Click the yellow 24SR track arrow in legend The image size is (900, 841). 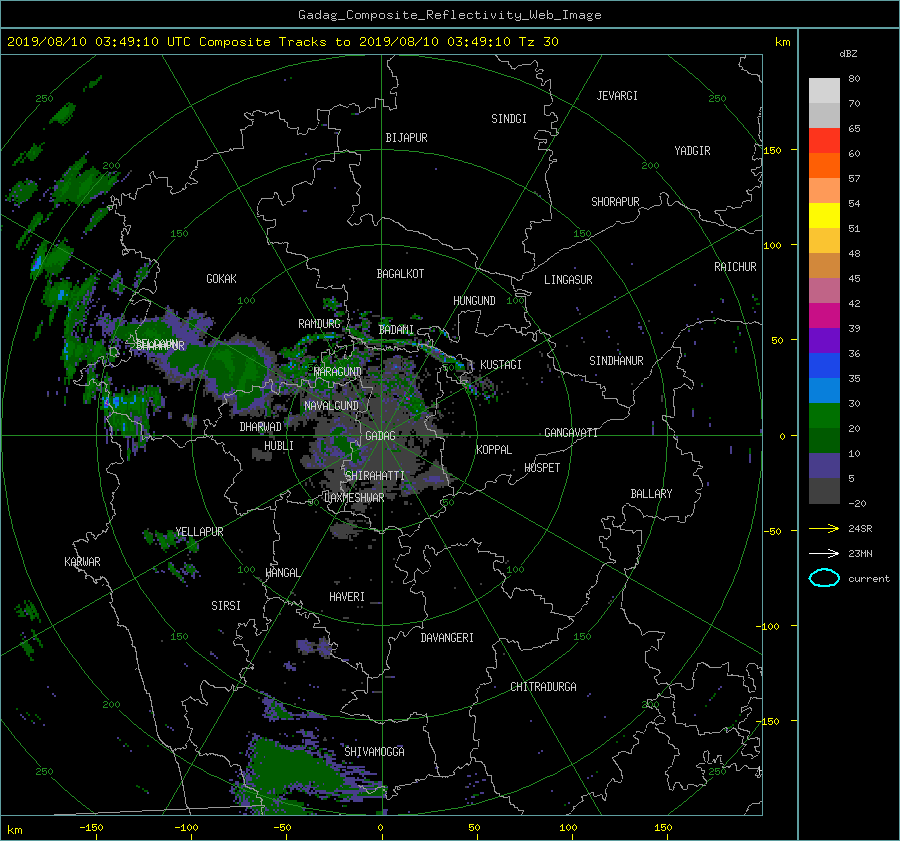pos(824,529)
